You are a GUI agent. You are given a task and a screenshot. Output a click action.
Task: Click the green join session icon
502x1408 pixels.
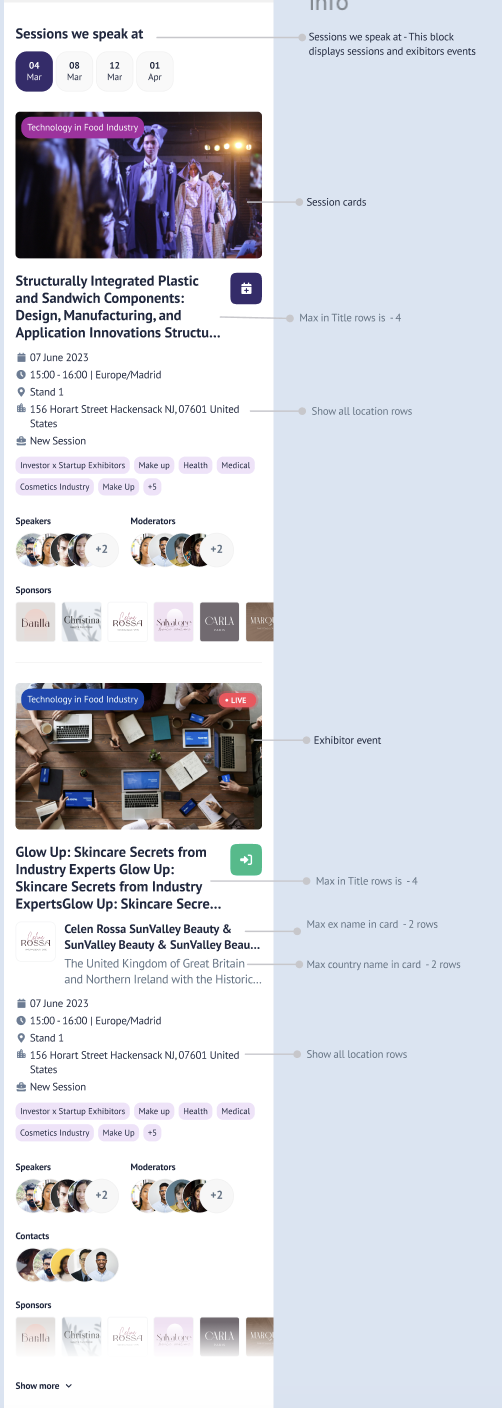pos(246,860)
